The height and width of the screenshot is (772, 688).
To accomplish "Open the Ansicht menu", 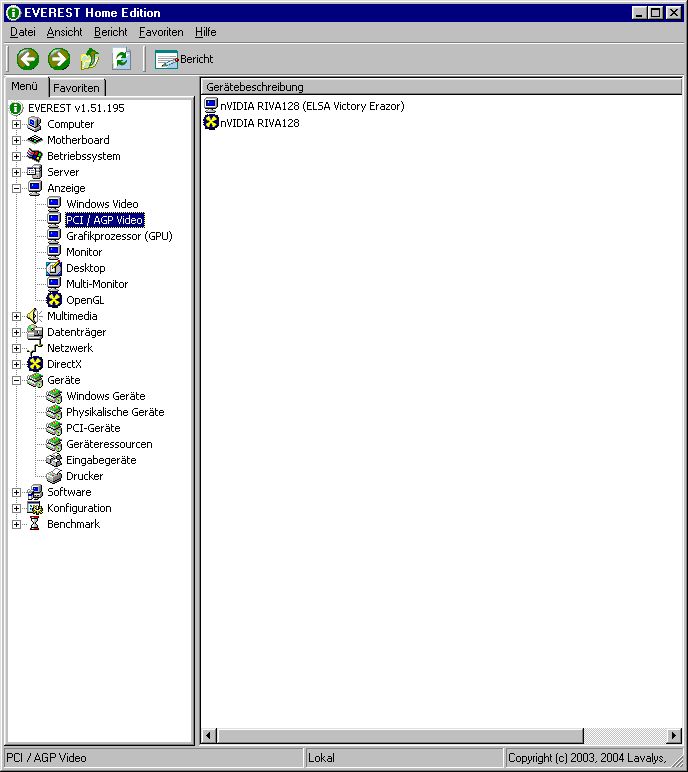I will tap(65, 32).
